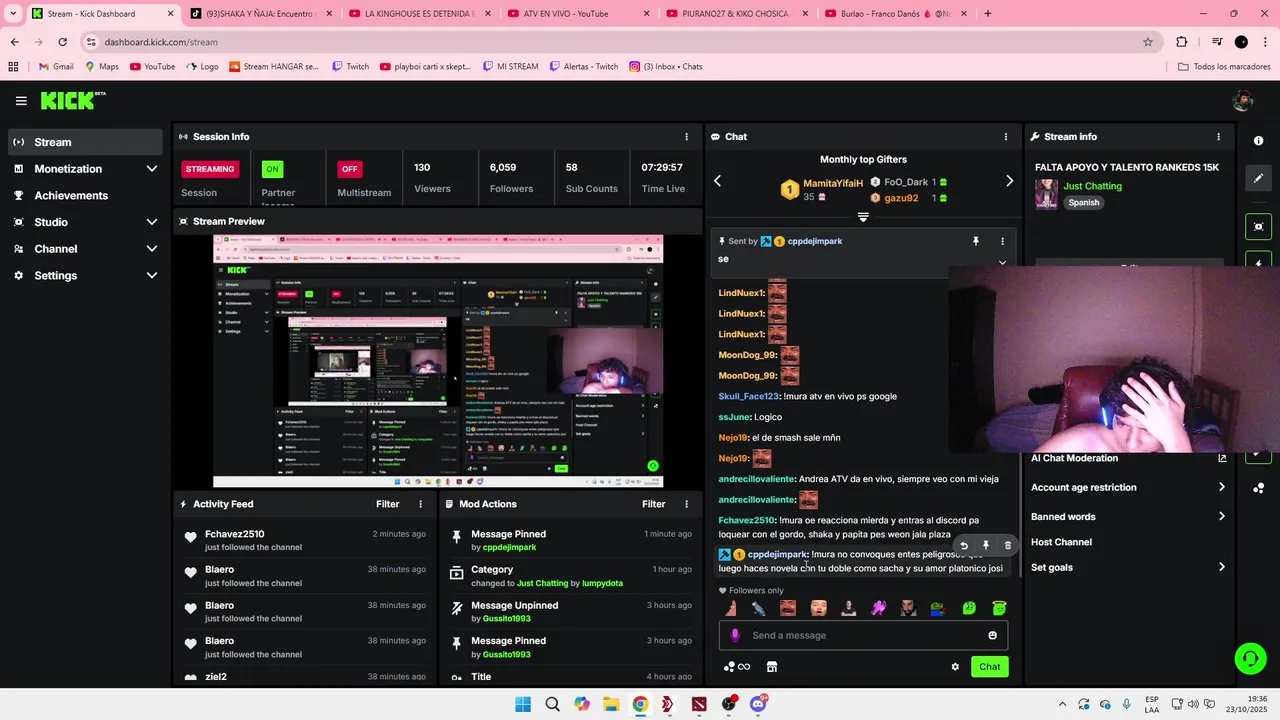
Task: Click the info icon on right rail
Action: point(1259,141)
